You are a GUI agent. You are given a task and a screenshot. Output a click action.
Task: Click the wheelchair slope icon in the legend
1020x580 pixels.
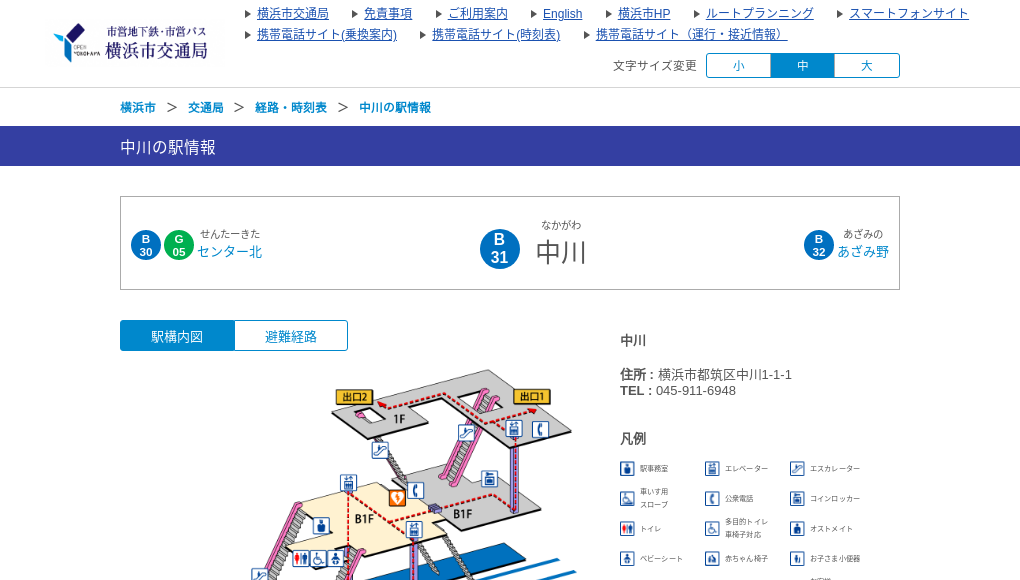(625, 497)
